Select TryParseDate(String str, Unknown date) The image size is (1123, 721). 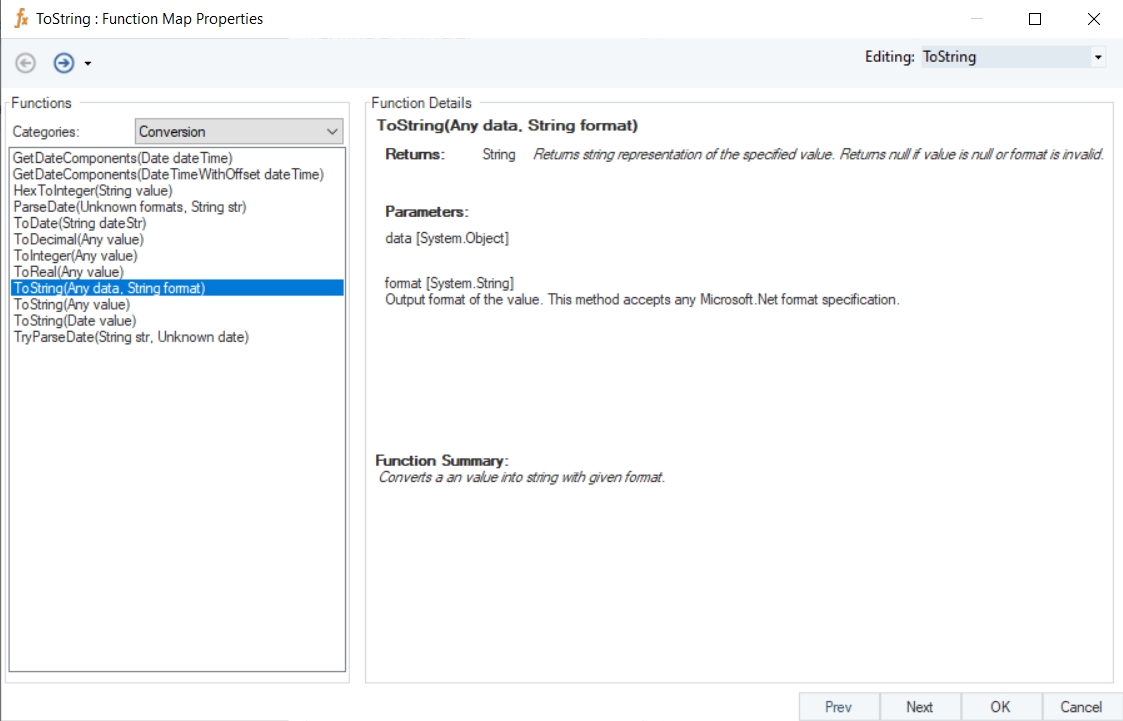tap(131, 337)
